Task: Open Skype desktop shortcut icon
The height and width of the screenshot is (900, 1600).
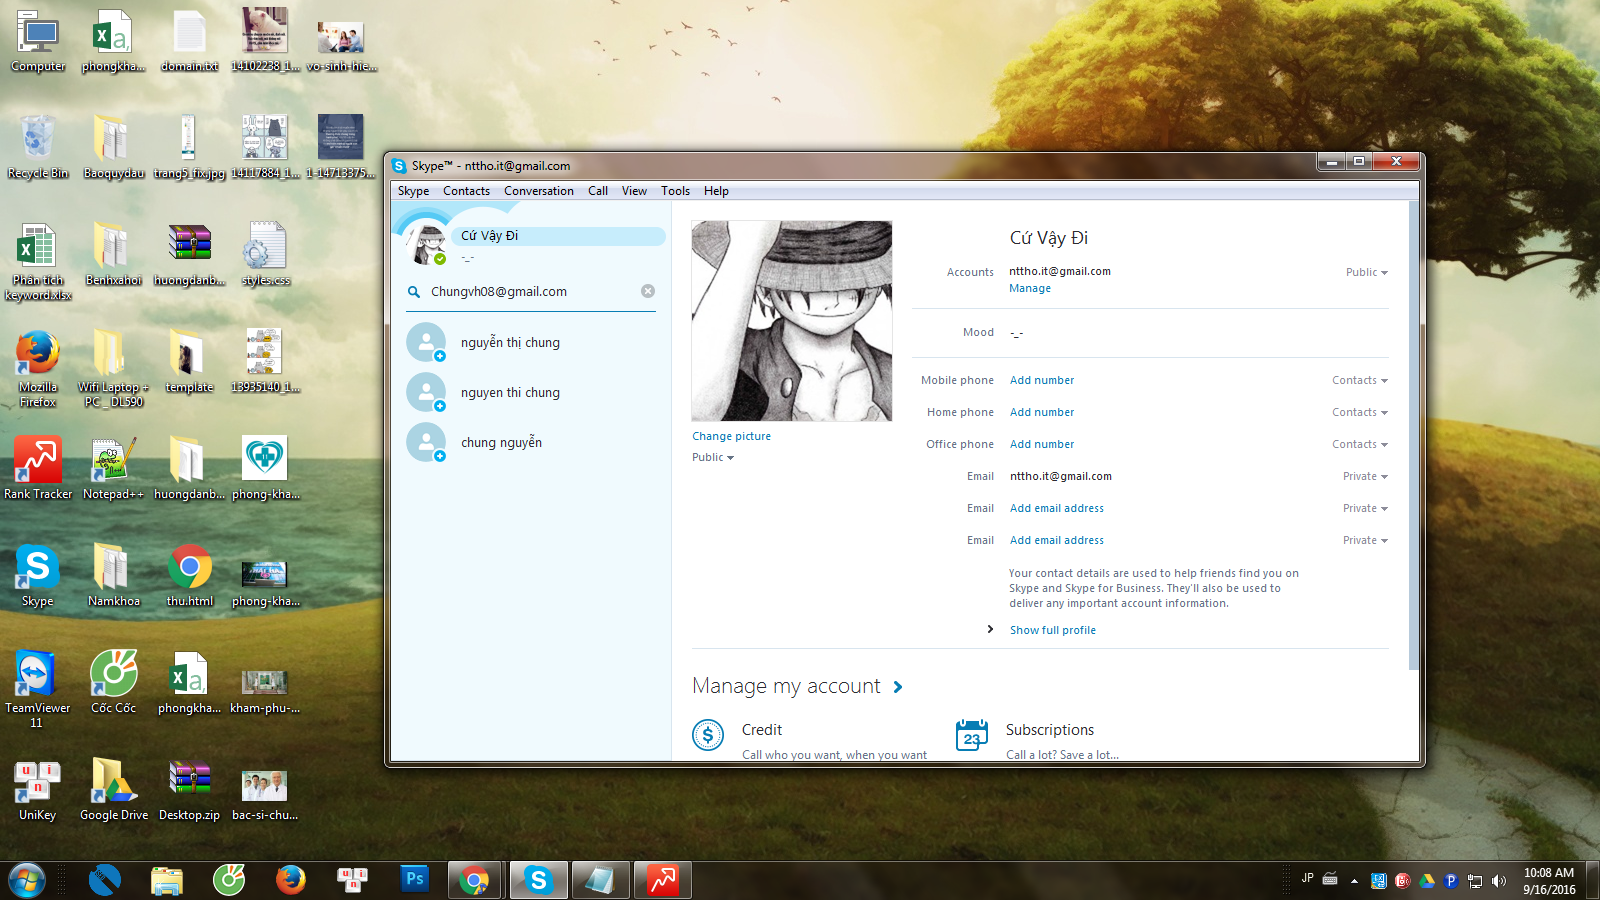Action: pyautogui.click(x=37, y=569)
